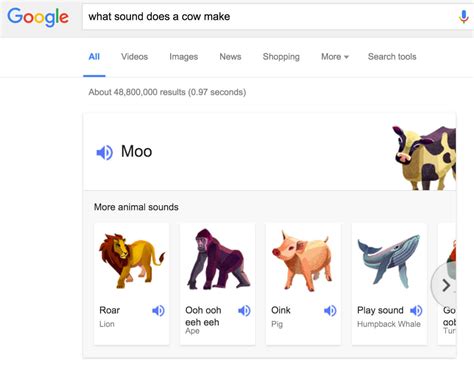Play the Lion Roar sound
This screenshot has width=474, height=369.
(158, 311)
